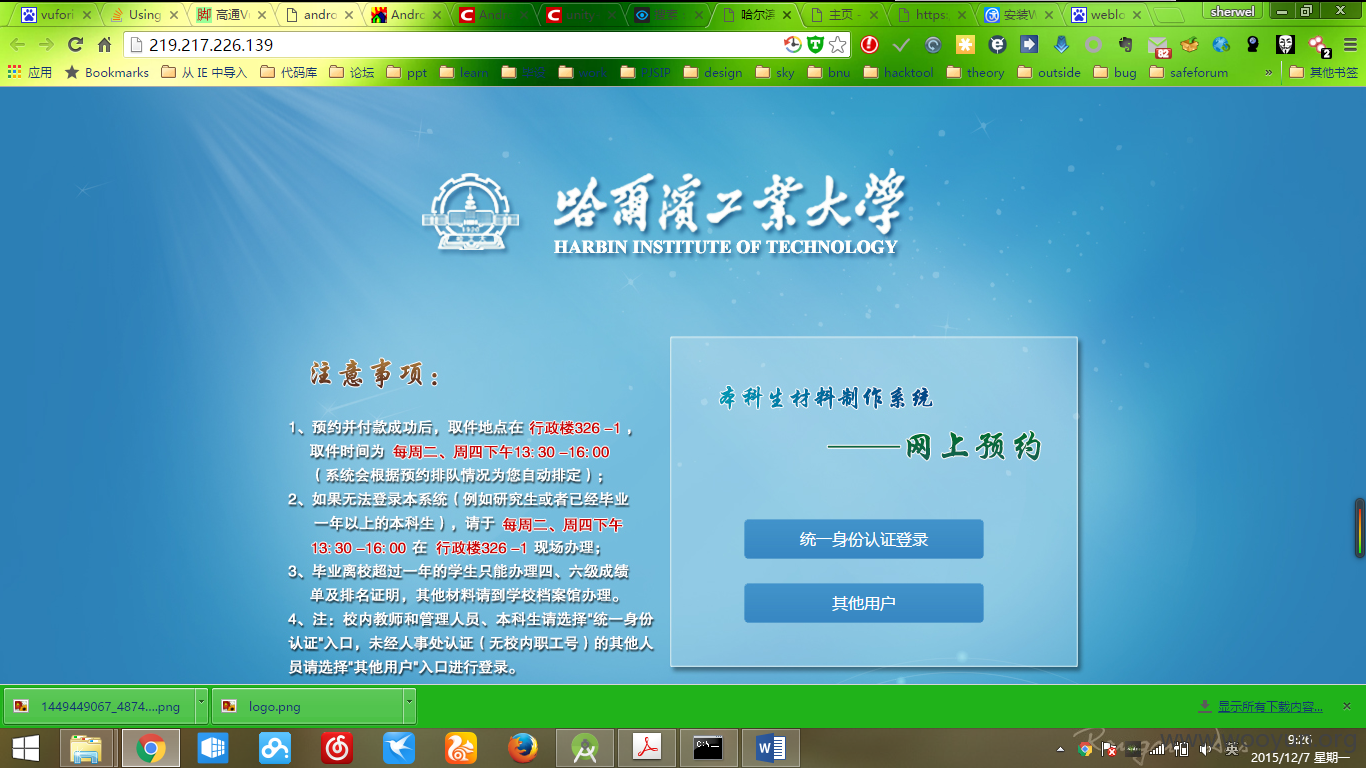The image size is (1366, 768).
Task: Open the Windows Start button
Action: coord(25,748)
